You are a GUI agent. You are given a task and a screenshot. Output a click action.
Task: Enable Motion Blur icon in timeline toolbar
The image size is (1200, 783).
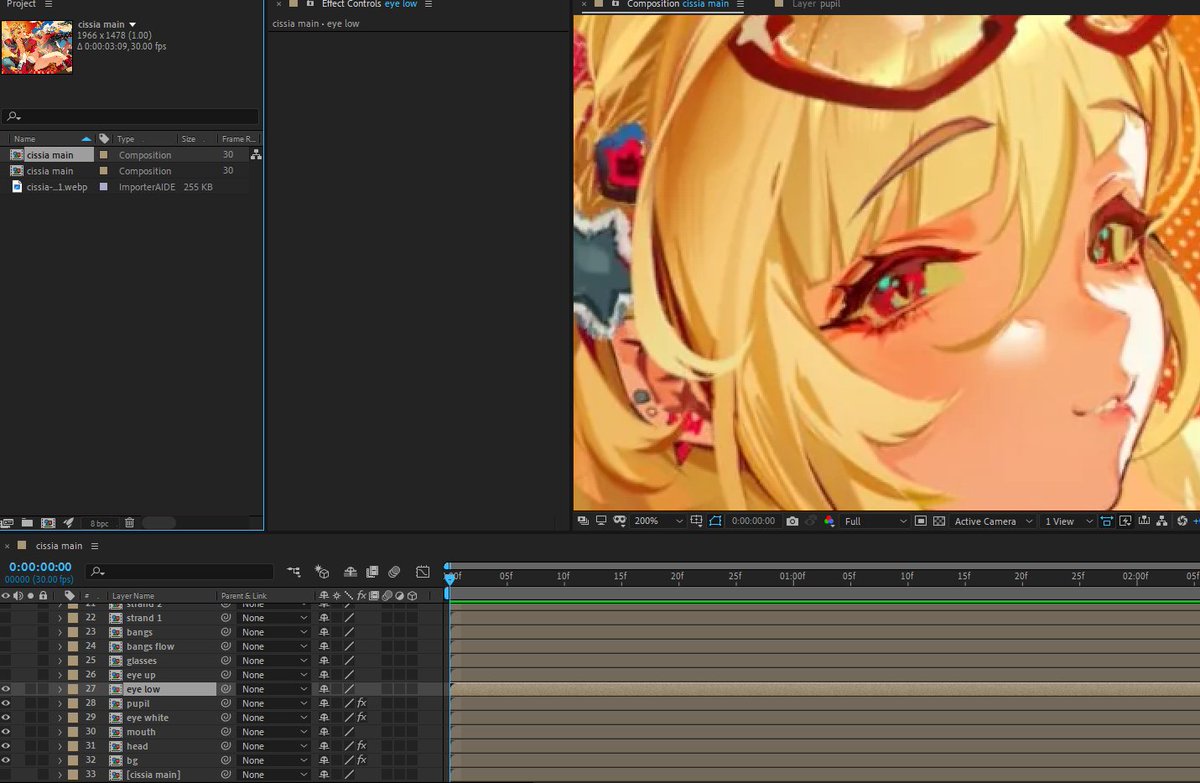coord(394,572)
